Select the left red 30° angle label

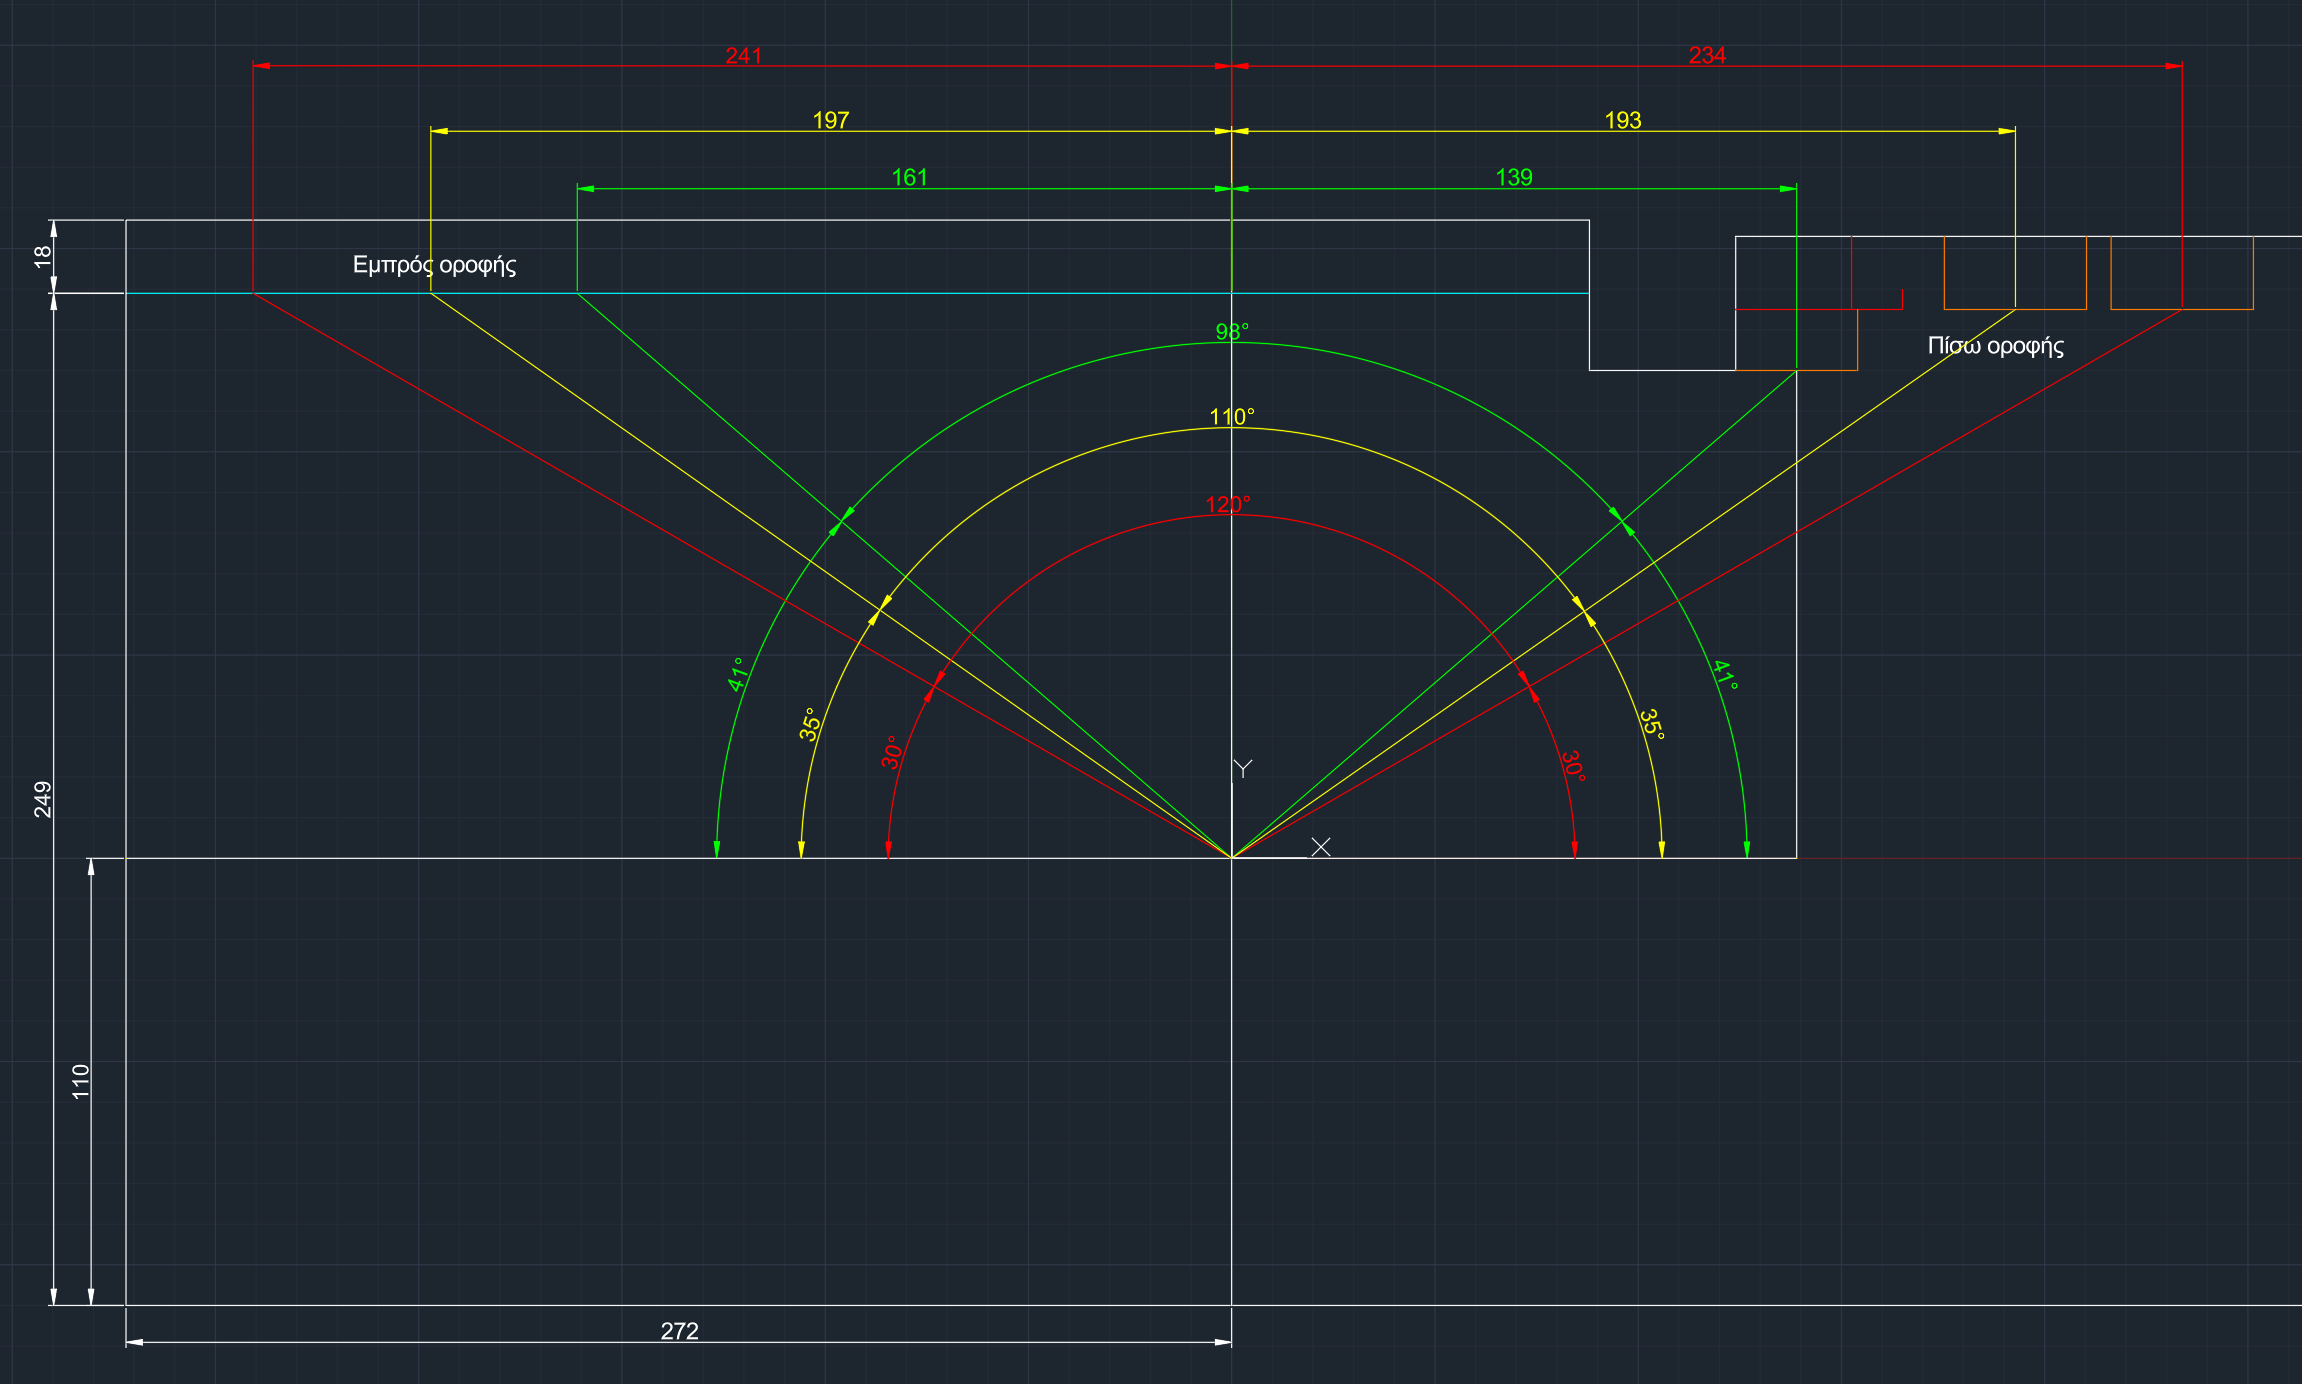click(x=892, y=752)
